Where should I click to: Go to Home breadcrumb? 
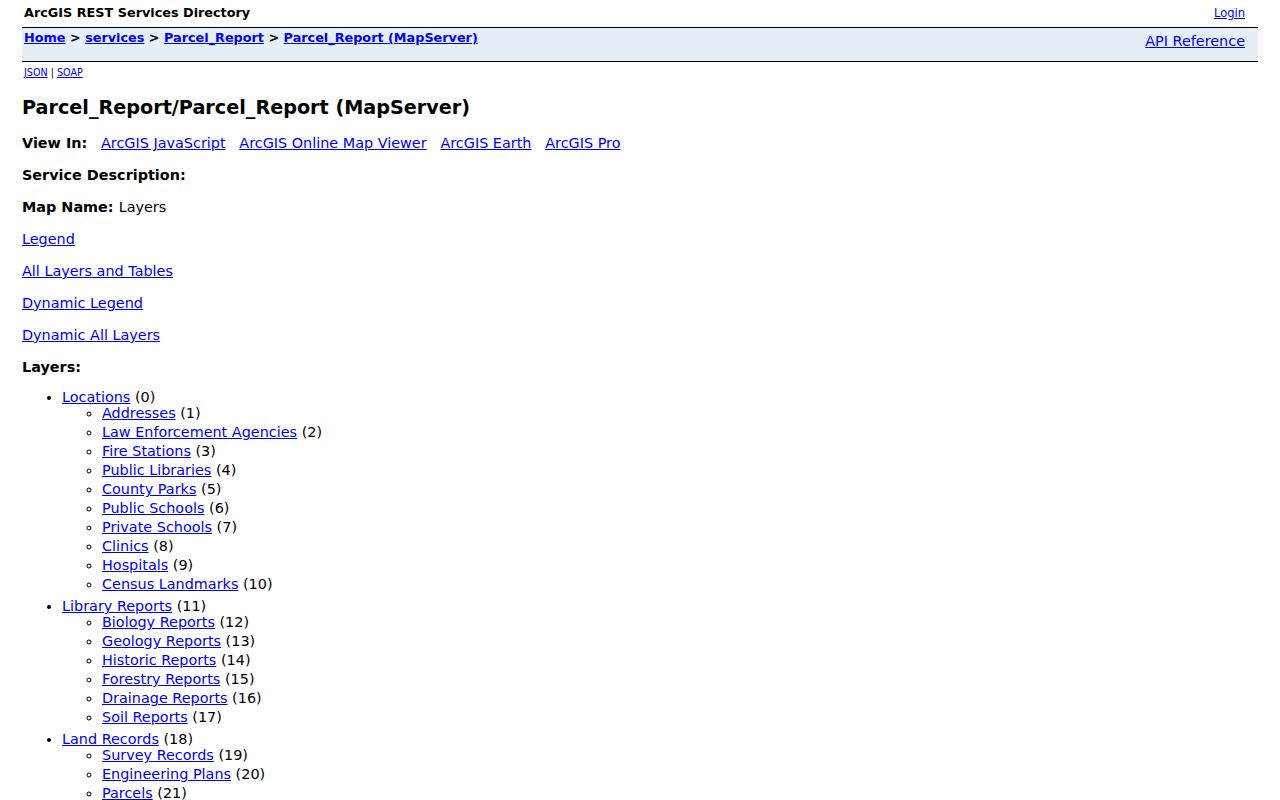[x=44, y=38]
